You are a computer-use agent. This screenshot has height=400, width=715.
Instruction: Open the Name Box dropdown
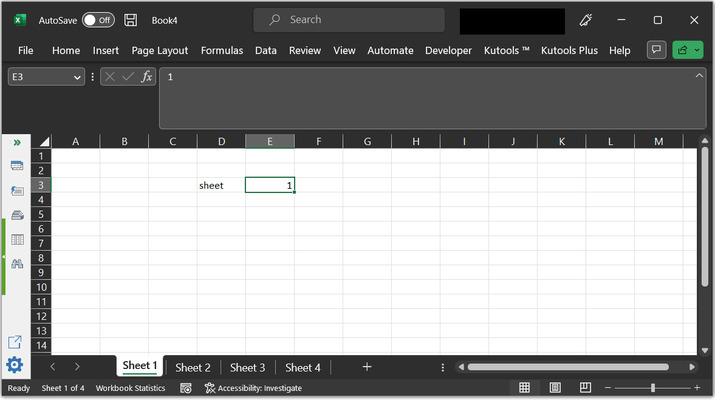click(x=78, y=77)
